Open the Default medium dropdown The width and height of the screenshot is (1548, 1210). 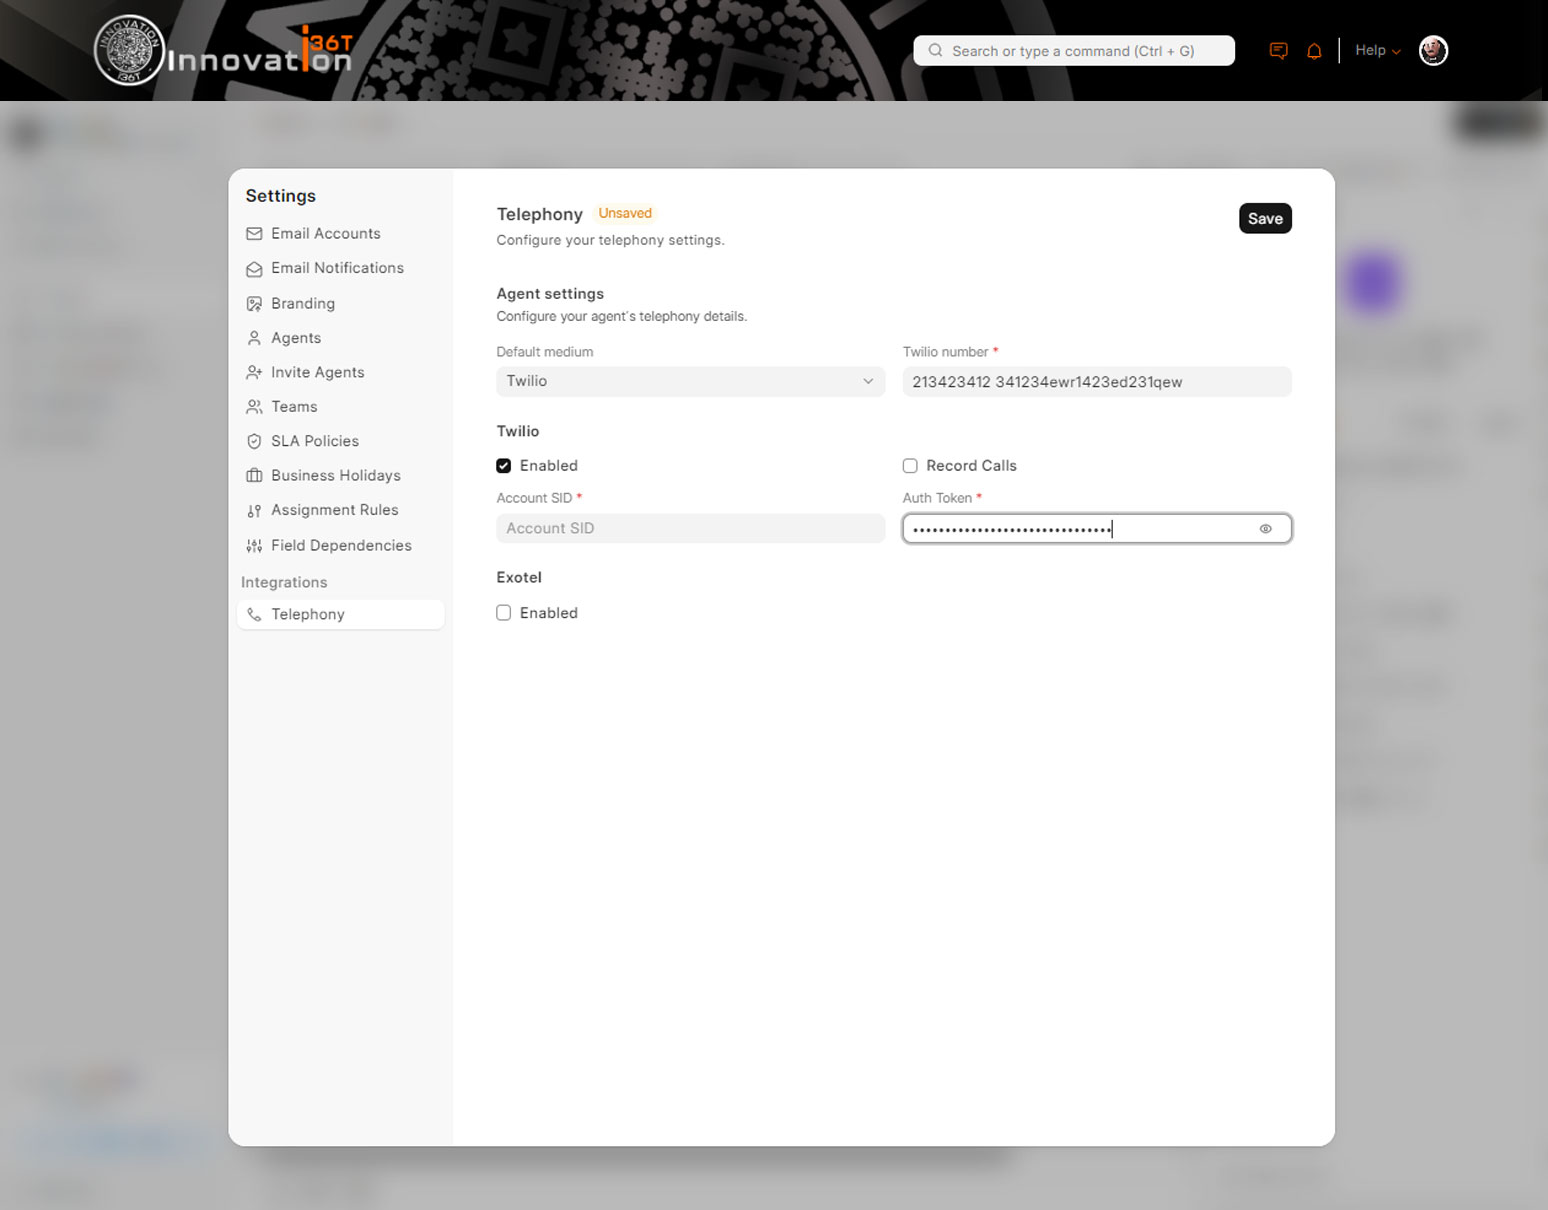pos(690,381)
